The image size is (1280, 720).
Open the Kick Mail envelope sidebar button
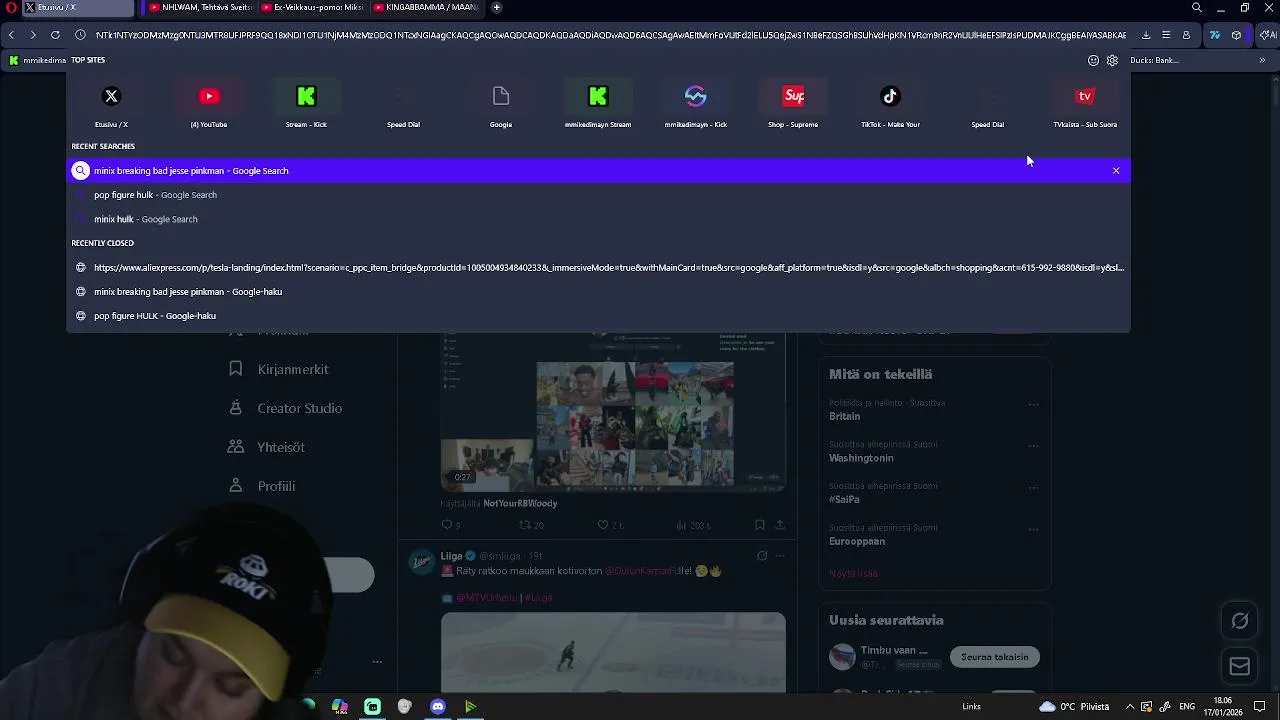[1240, 666]
